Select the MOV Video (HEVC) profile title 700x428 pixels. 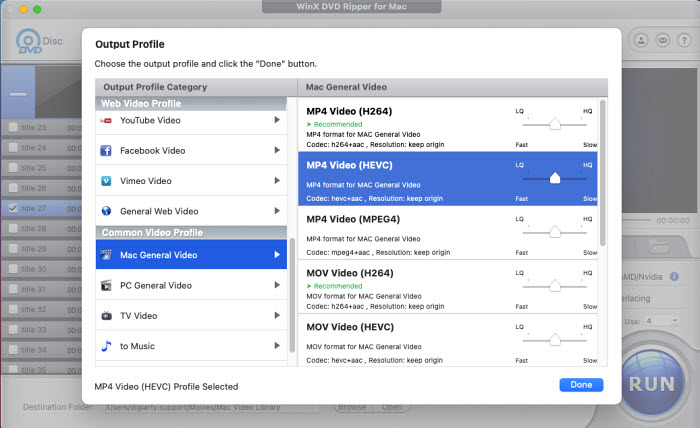(x=350, y=327)
